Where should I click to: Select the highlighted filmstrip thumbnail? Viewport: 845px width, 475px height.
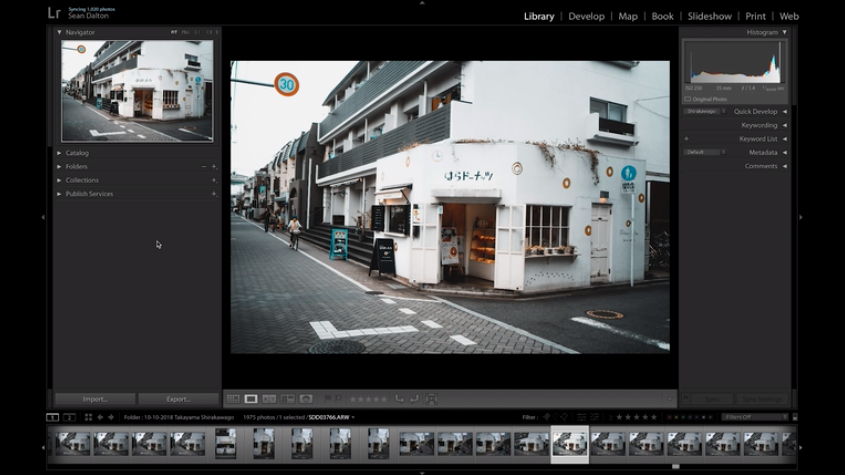click(570, 443)
